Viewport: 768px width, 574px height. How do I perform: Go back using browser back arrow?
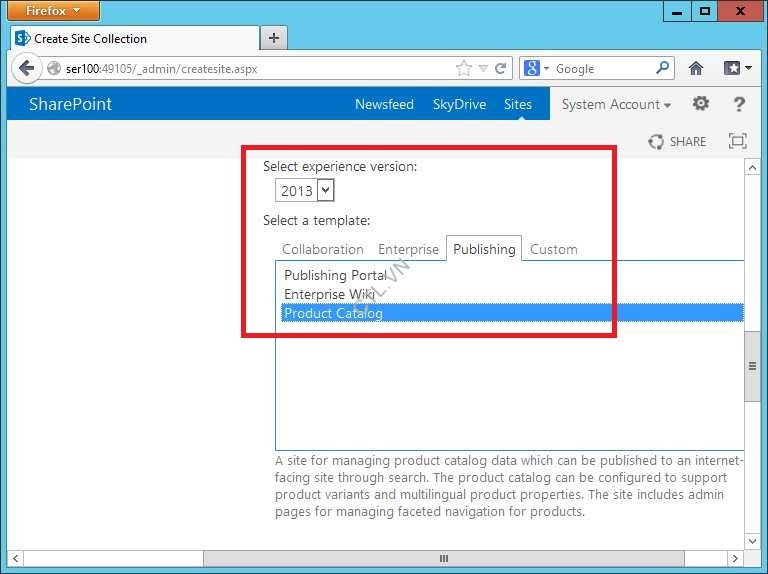(26, 69)
